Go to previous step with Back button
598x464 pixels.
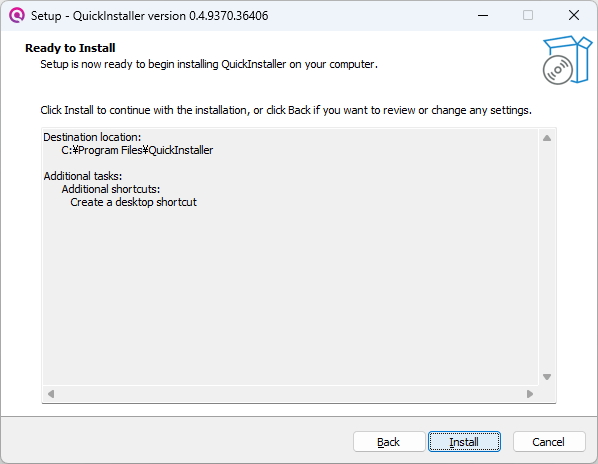389,442
